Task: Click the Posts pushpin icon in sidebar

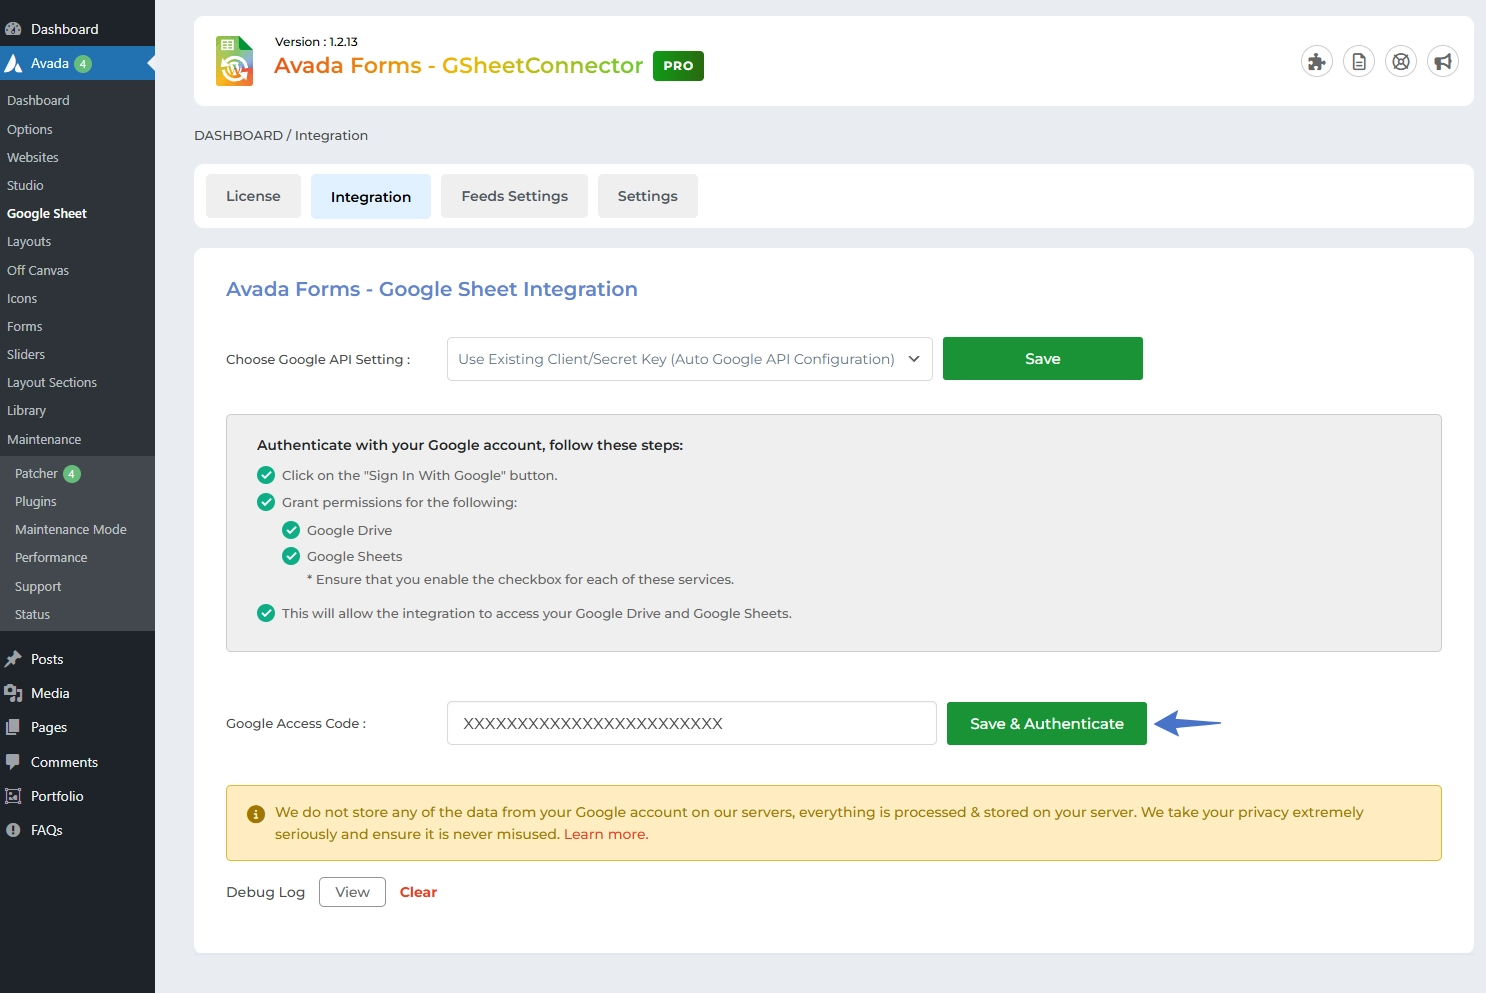Action: [x=13, y=659]
